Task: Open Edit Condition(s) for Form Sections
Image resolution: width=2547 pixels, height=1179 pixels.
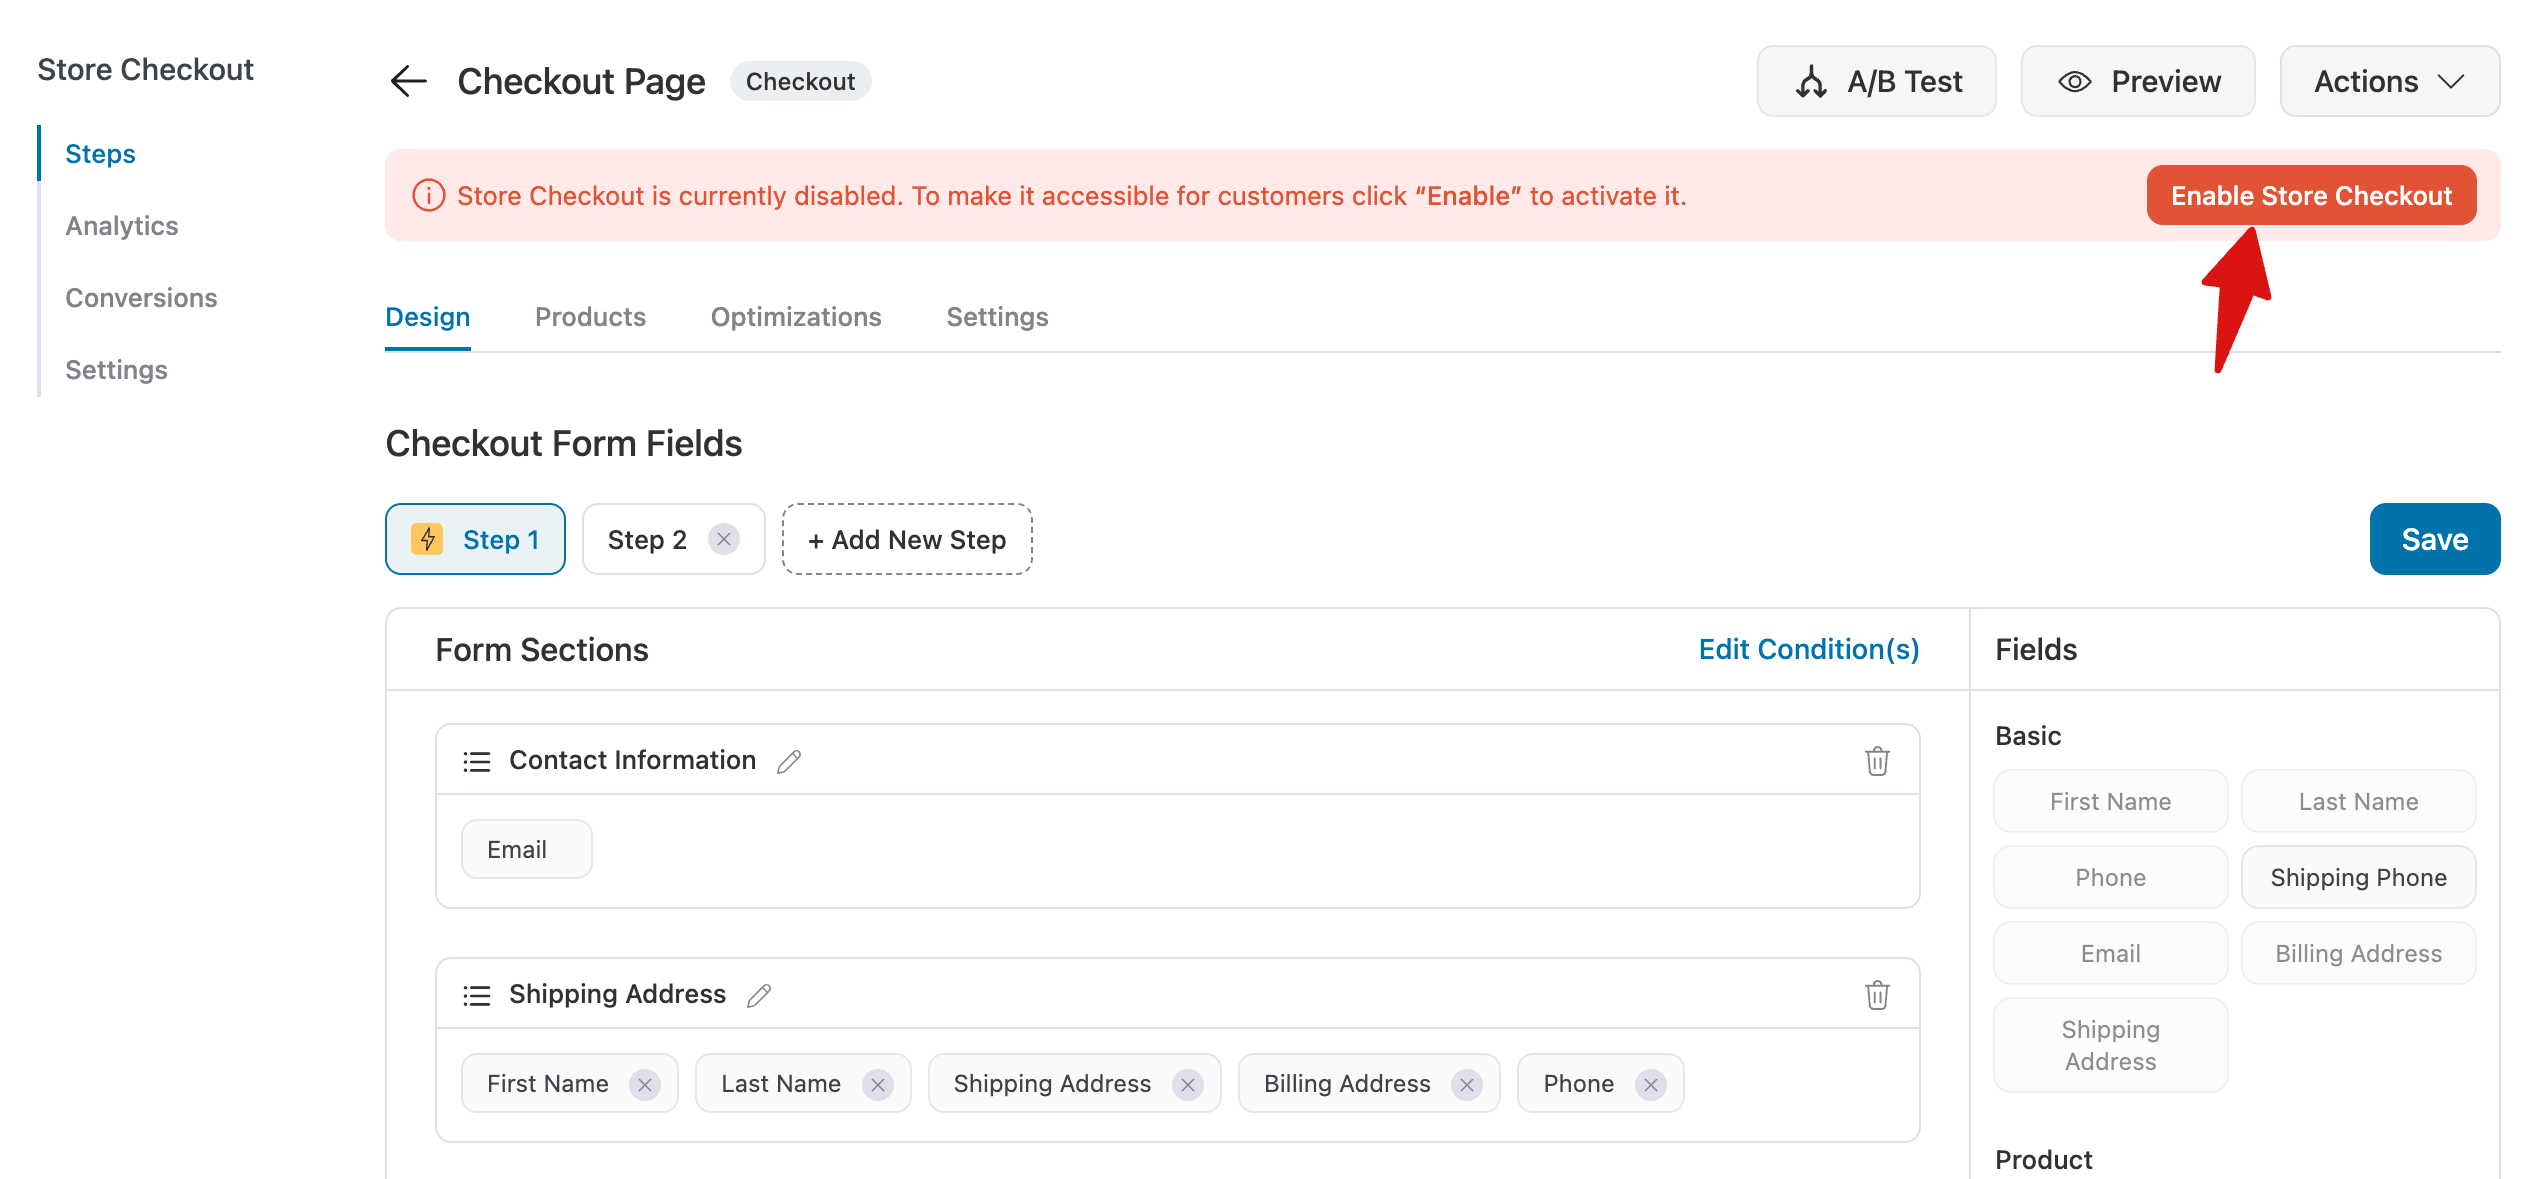Action: [x=1808, y=649]
